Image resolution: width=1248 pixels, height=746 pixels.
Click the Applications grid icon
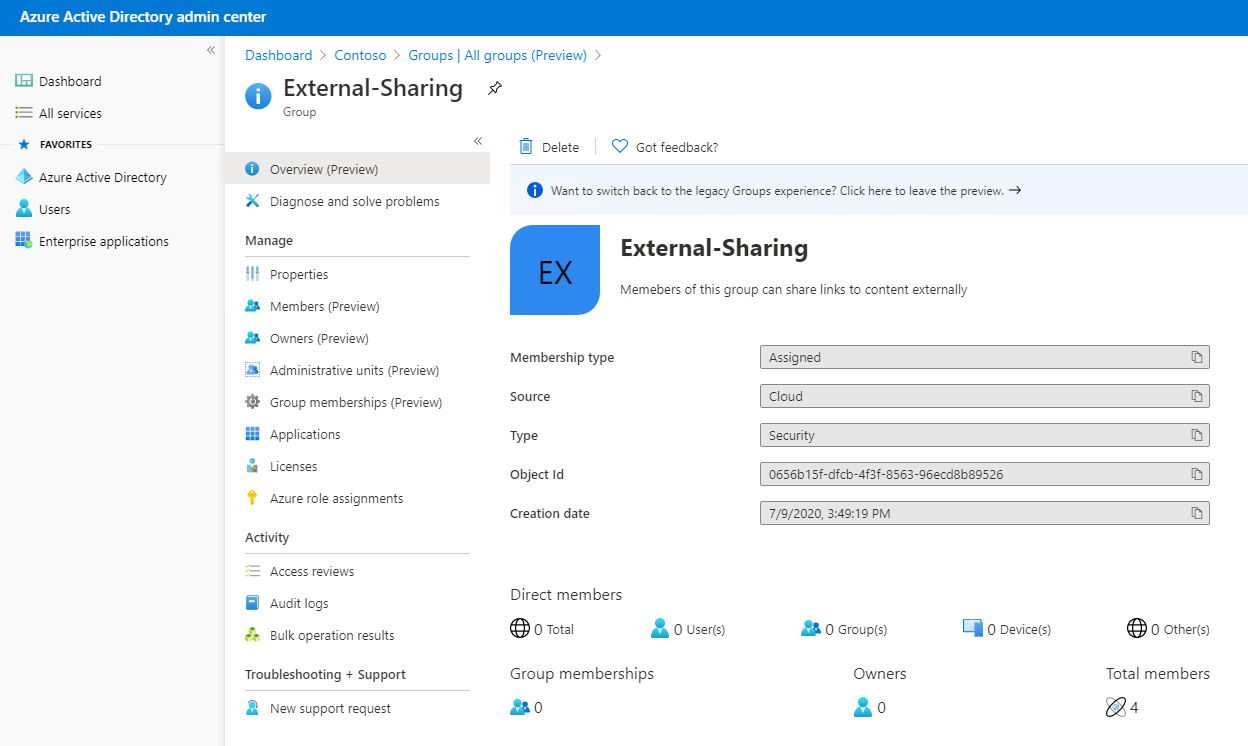tap(252, 434)
